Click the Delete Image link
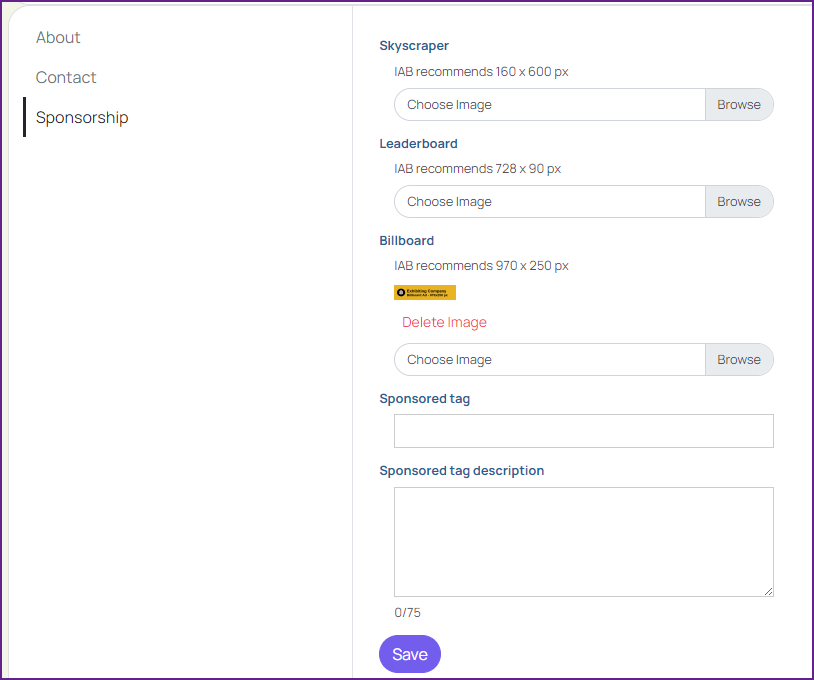 [444, 322]
